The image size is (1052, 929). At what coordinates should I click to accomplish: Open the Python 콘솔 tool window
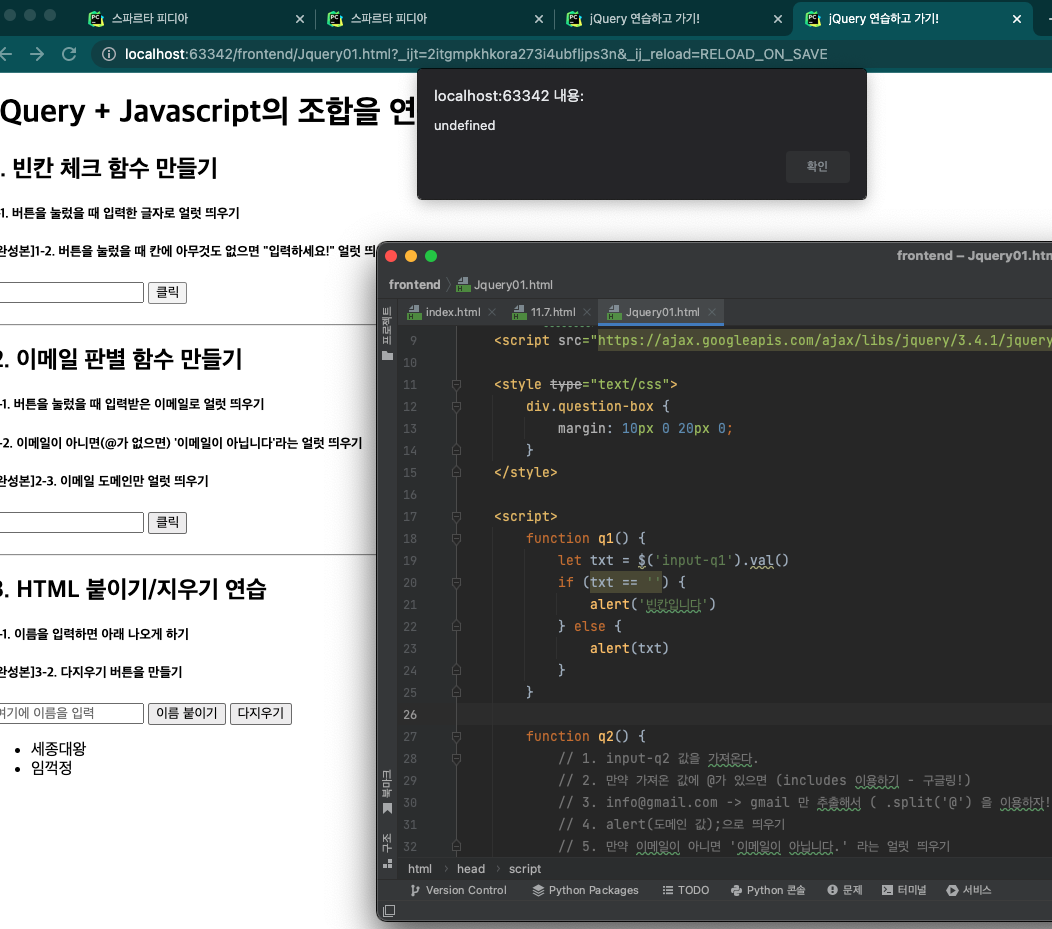pyautogui.click(x=768, y=890)
